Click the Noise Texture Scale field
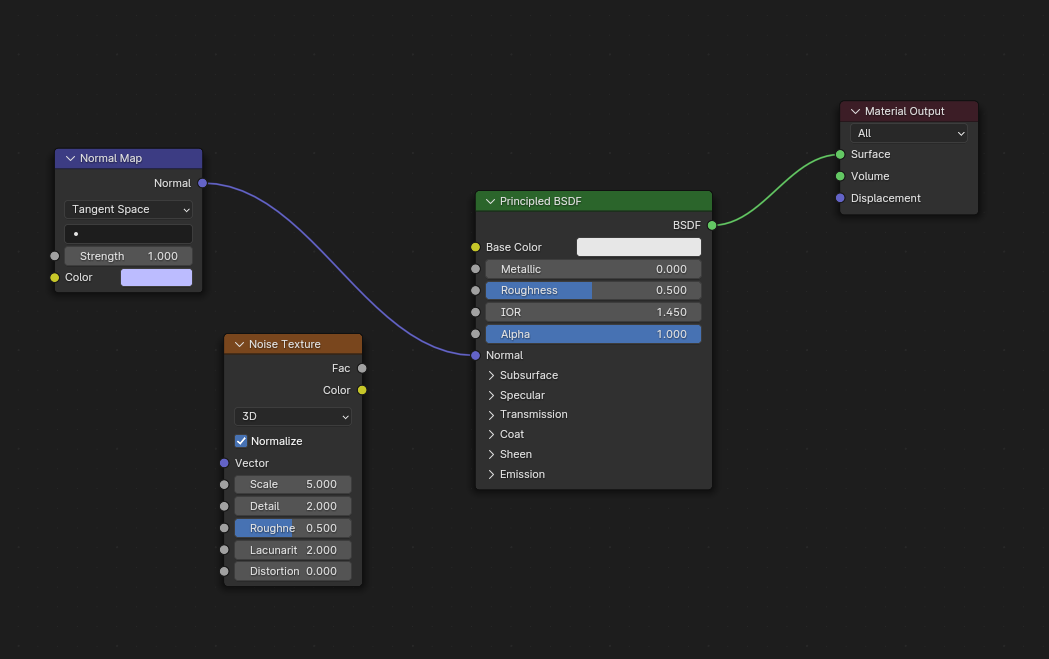The image size is (1049, 659). point(293,484)
